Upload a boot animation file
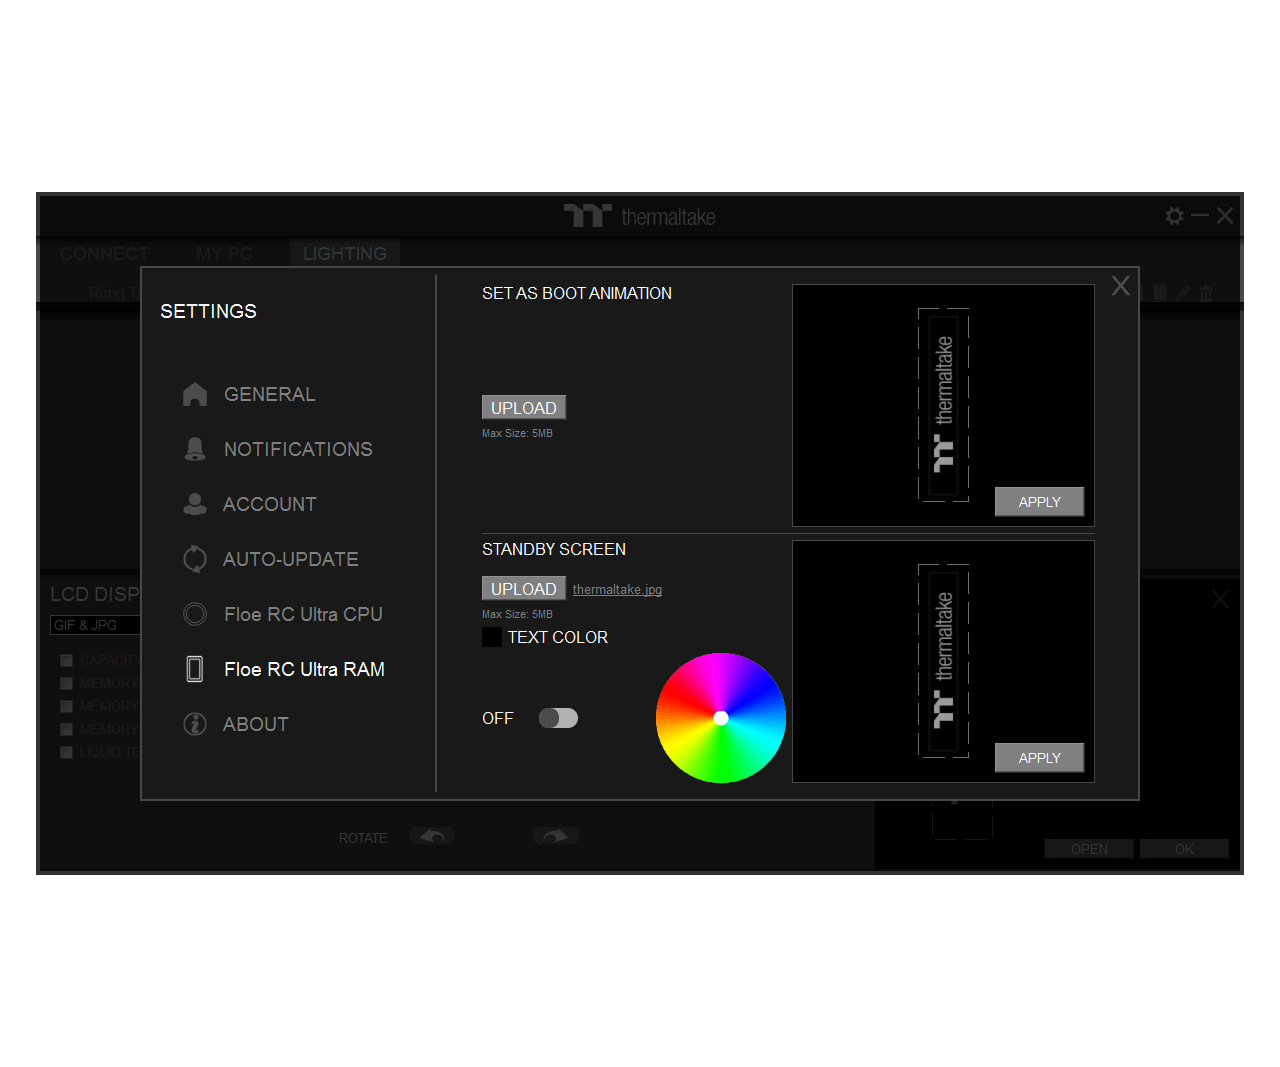This screenshot has width=1280, height=1067. pyautogui.click(x=524, y=407)
